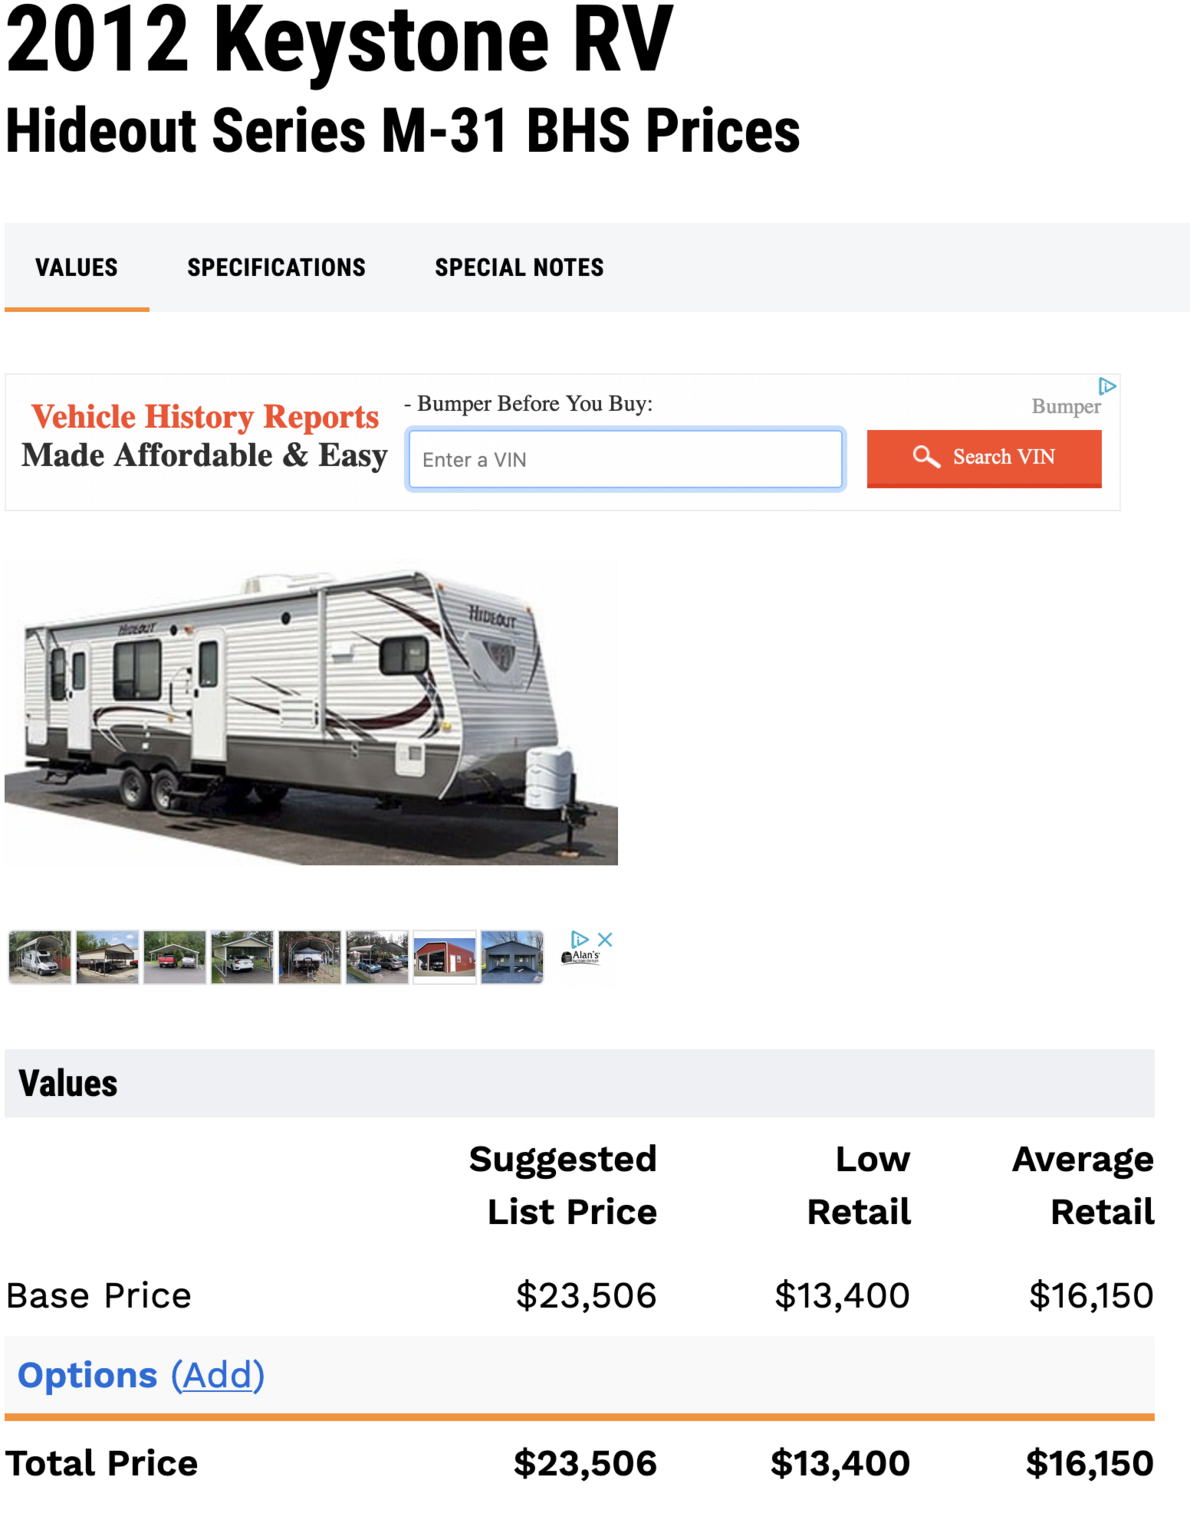Click the AdChoices icon on Bumper ad
Image resolution: width=1190 pixels, height=1536 pixels.
point(1107,386)
